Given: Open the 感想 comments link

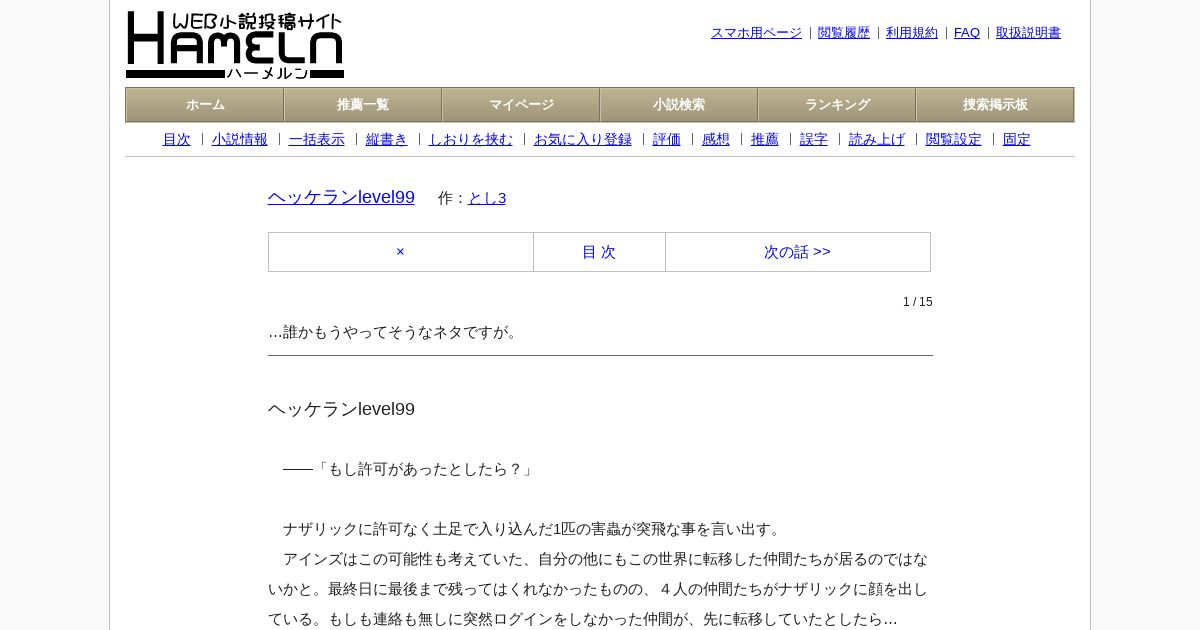Looking at the screenshot, I should click(716, 140).
